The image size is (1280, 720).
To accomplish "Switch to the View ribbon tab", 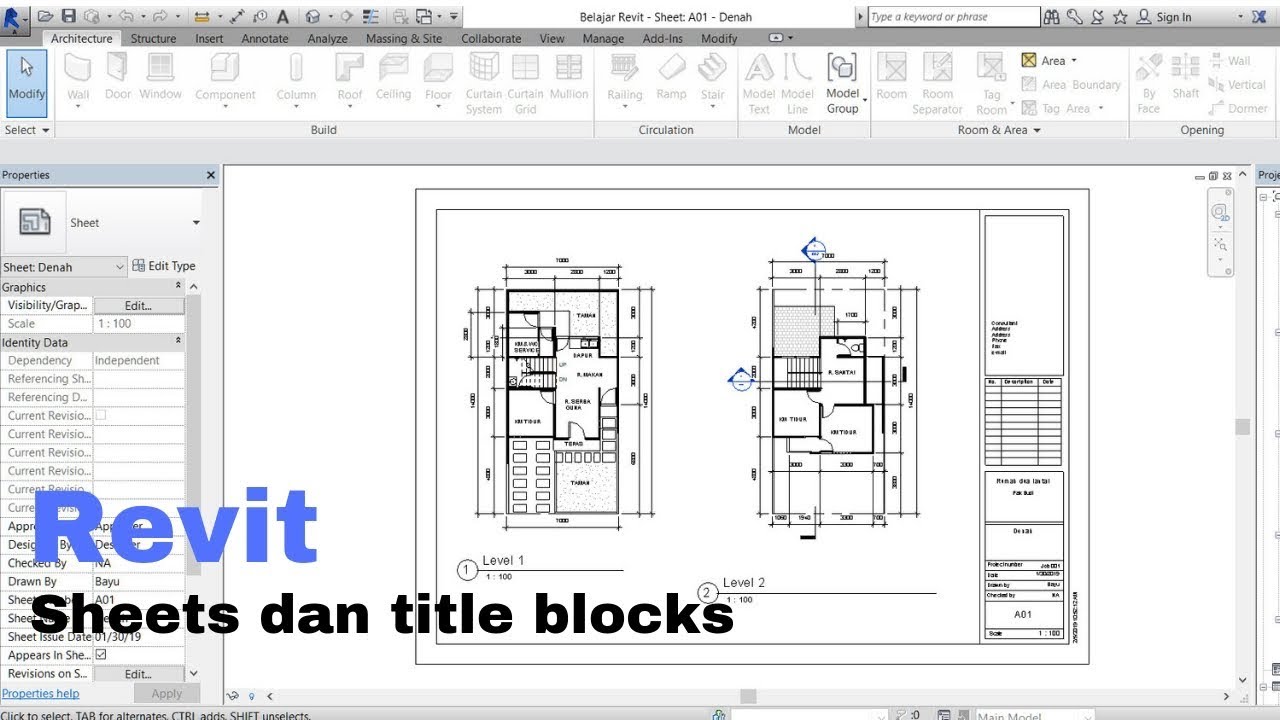I will pos(552,38).
